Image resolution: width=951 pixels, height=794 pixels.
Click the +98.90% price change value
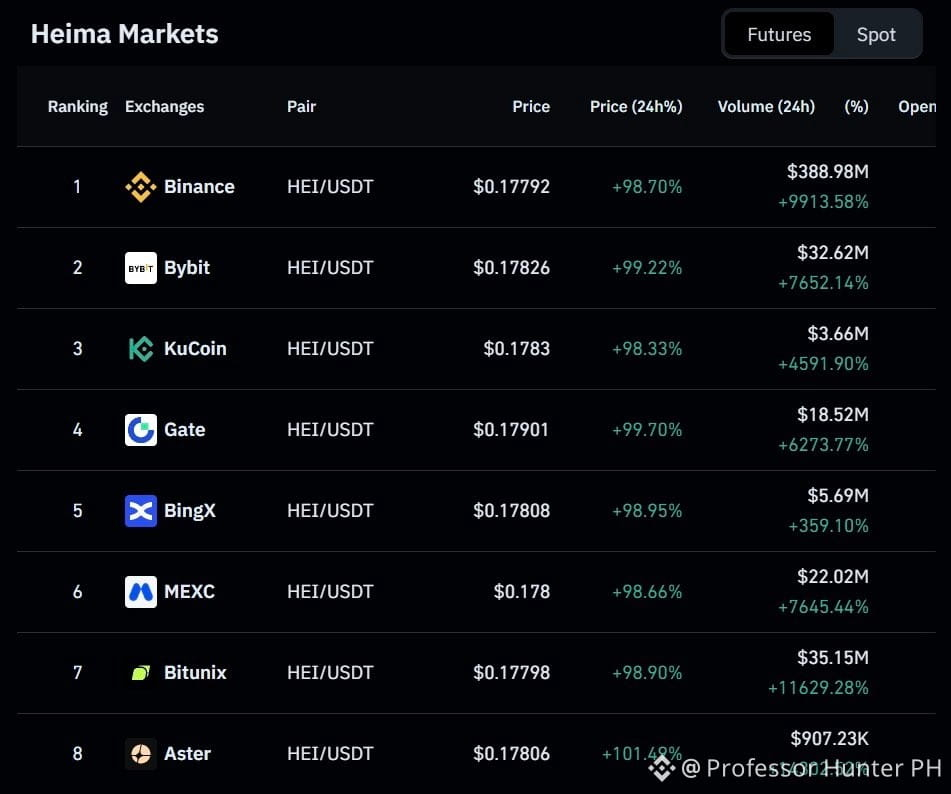(x=647, y=673)
